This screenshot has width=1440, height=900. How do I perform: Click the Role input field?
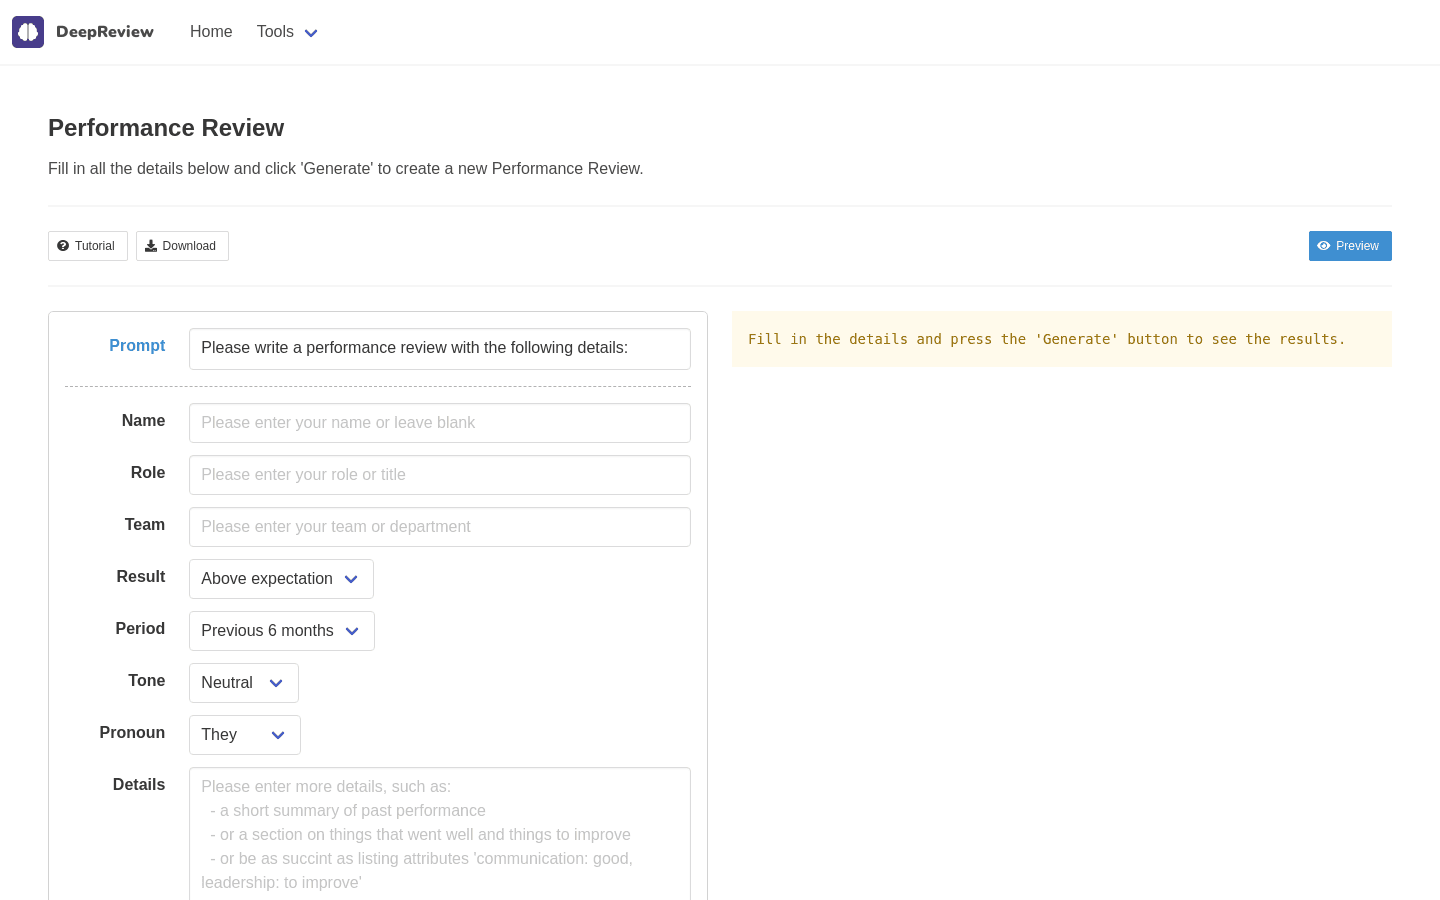pyautogui.click(x=440, y=474)
